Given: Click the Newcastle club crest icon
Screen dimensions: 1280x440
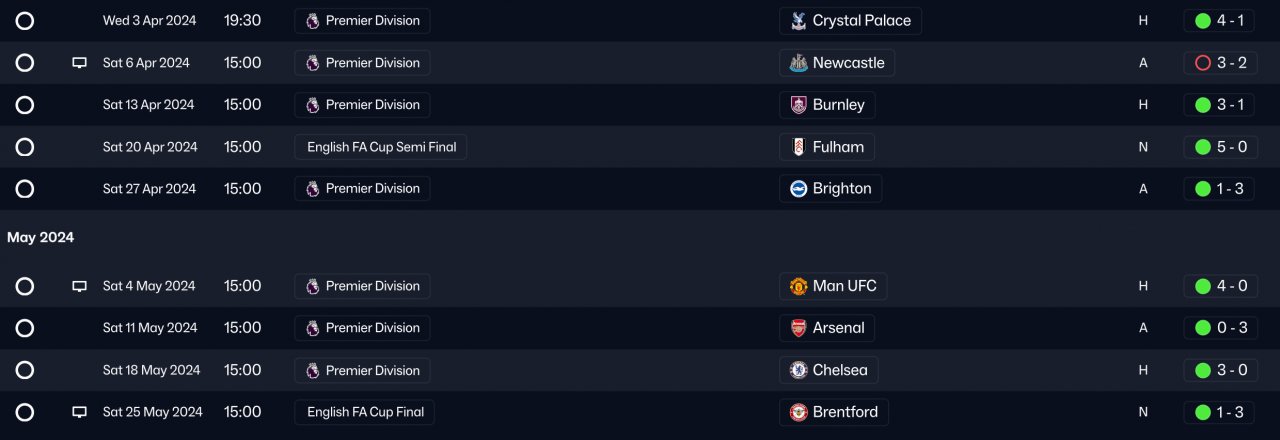Looking at the screenshot, I should [x=798, y=63].
